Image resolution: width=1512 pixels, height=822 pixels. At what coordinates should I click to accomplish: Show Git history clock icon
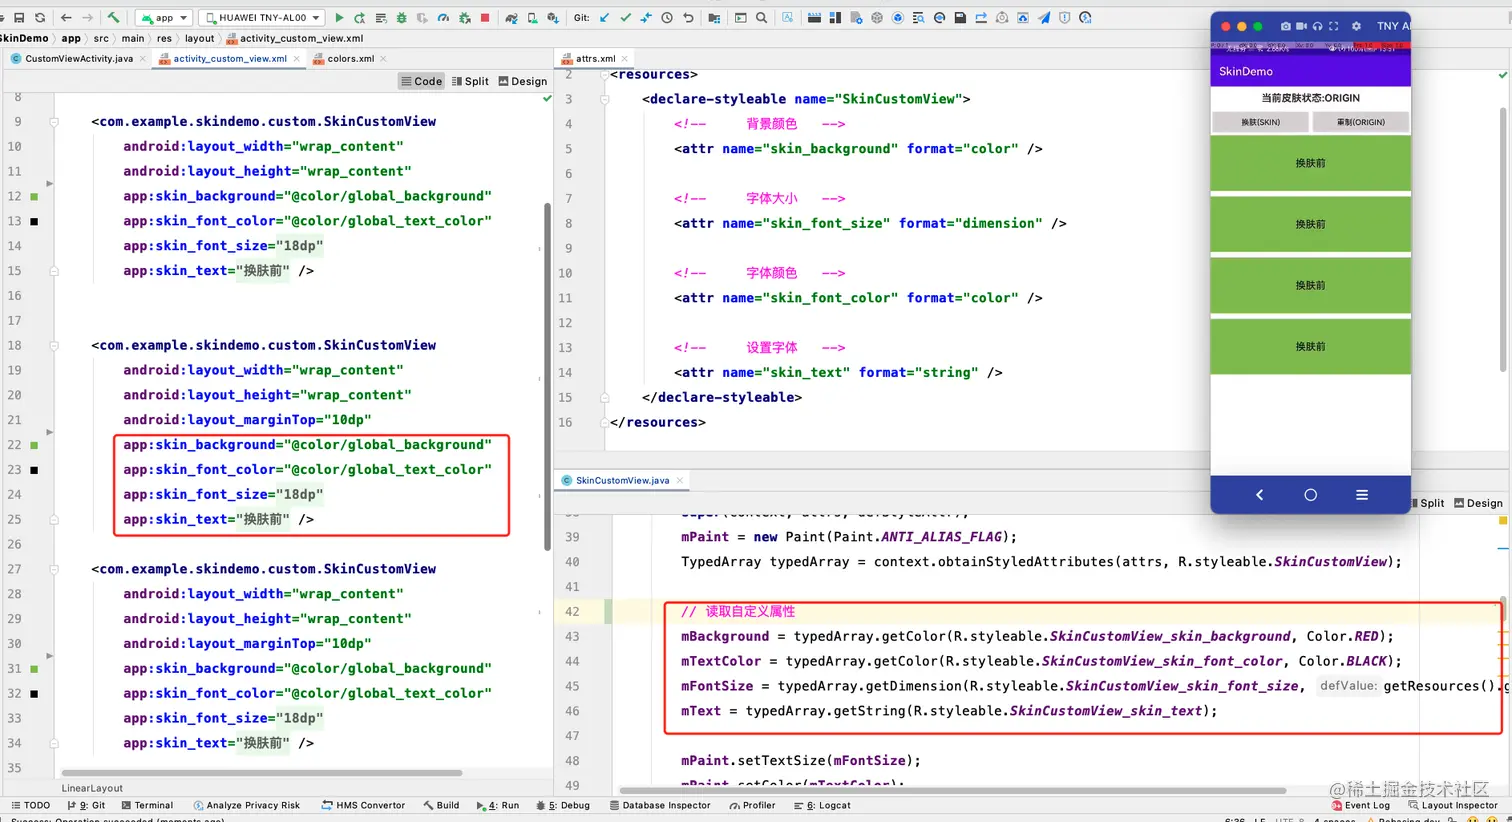(x=667, y=18)
